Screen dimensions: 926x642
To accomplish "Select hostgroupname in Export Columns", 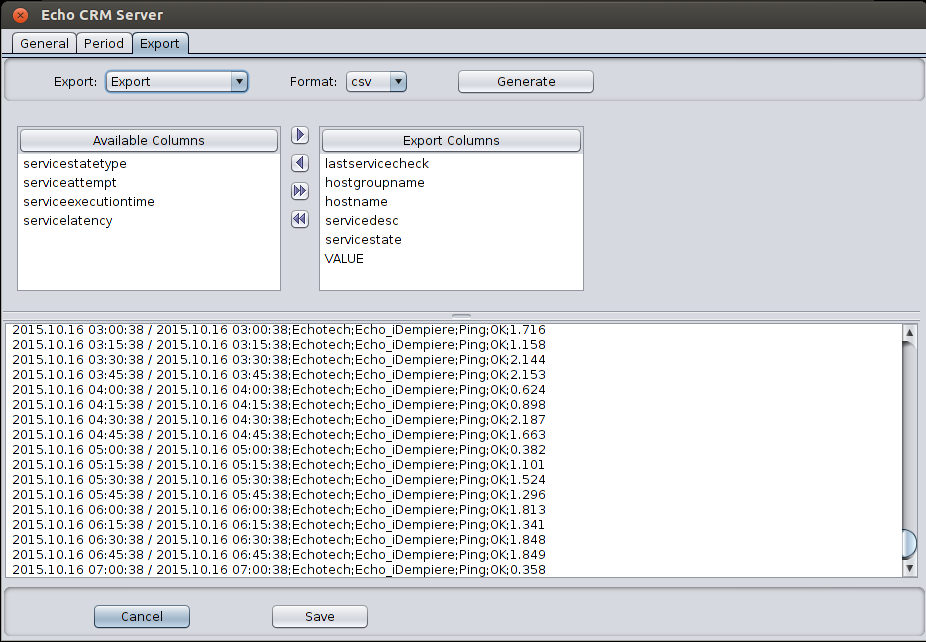I will click(375, 182).
